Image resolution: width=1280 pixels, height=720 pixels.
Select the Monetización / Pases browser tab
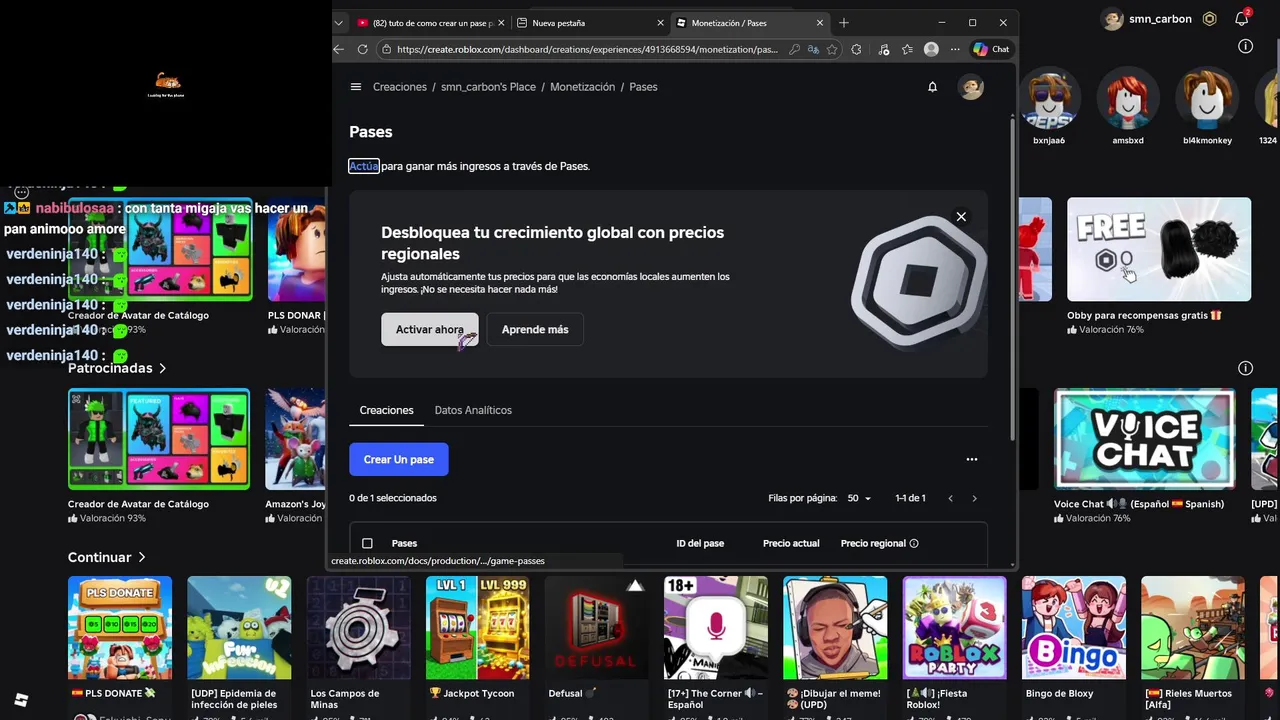749,22
